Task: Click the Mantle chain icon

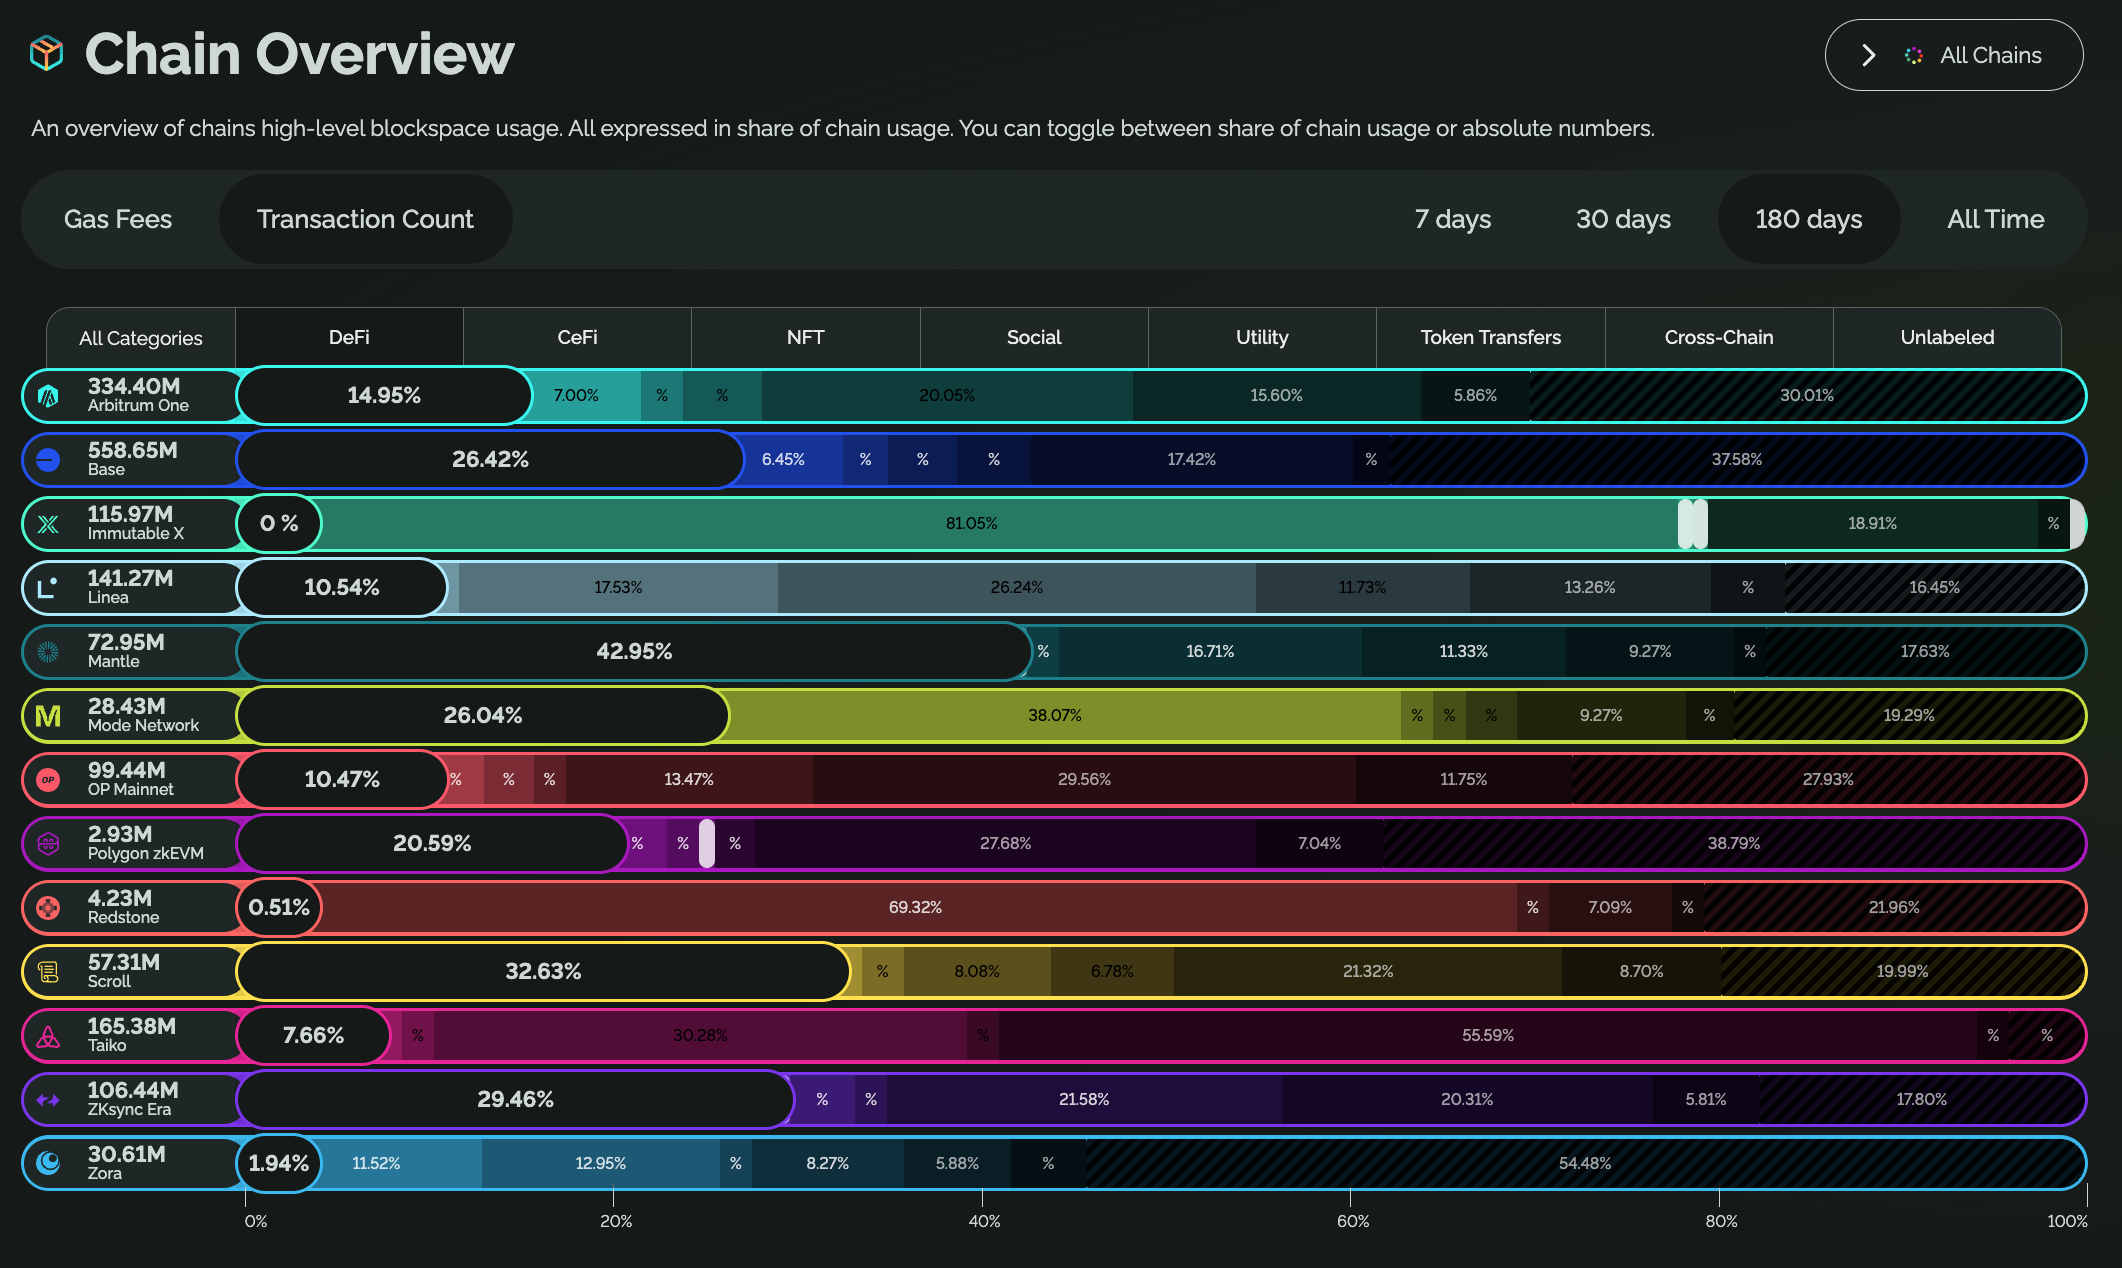Action: (x=48, y=652)
